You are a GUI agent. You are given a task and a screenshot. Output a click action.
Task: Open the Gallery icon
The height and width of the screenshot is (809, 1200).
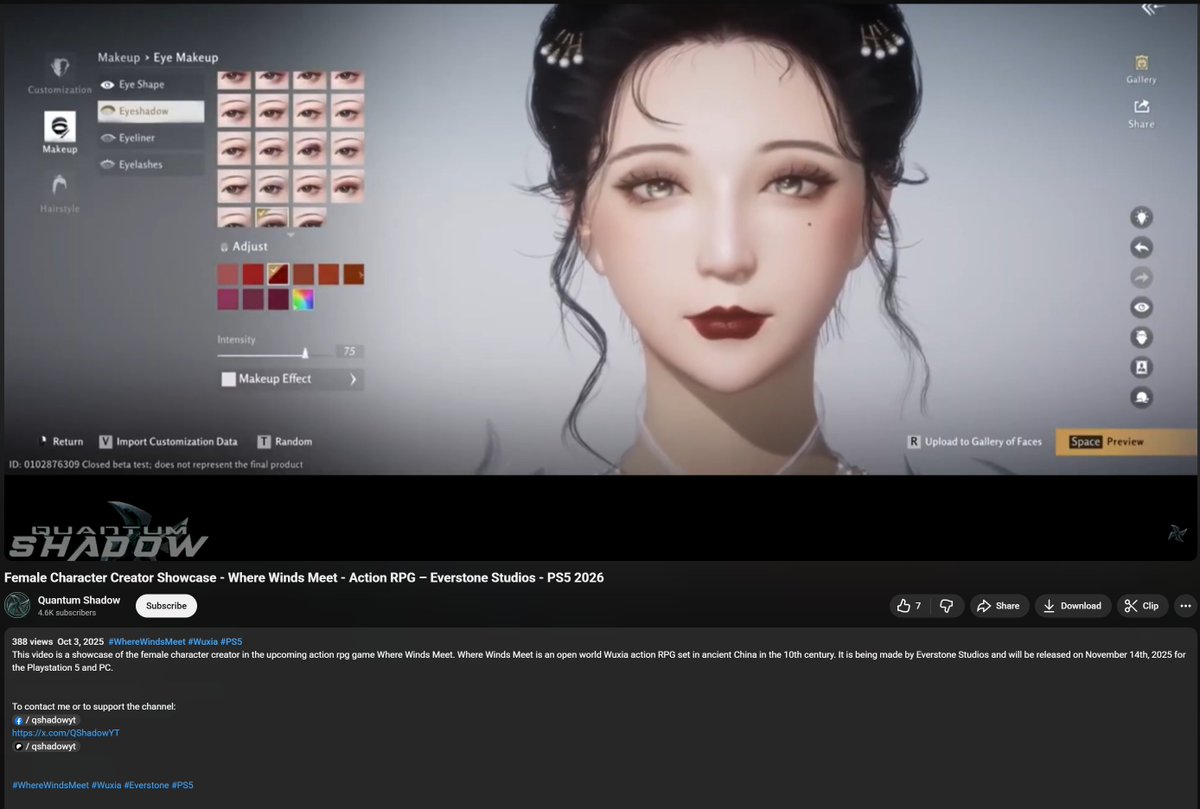[1141, 62]
